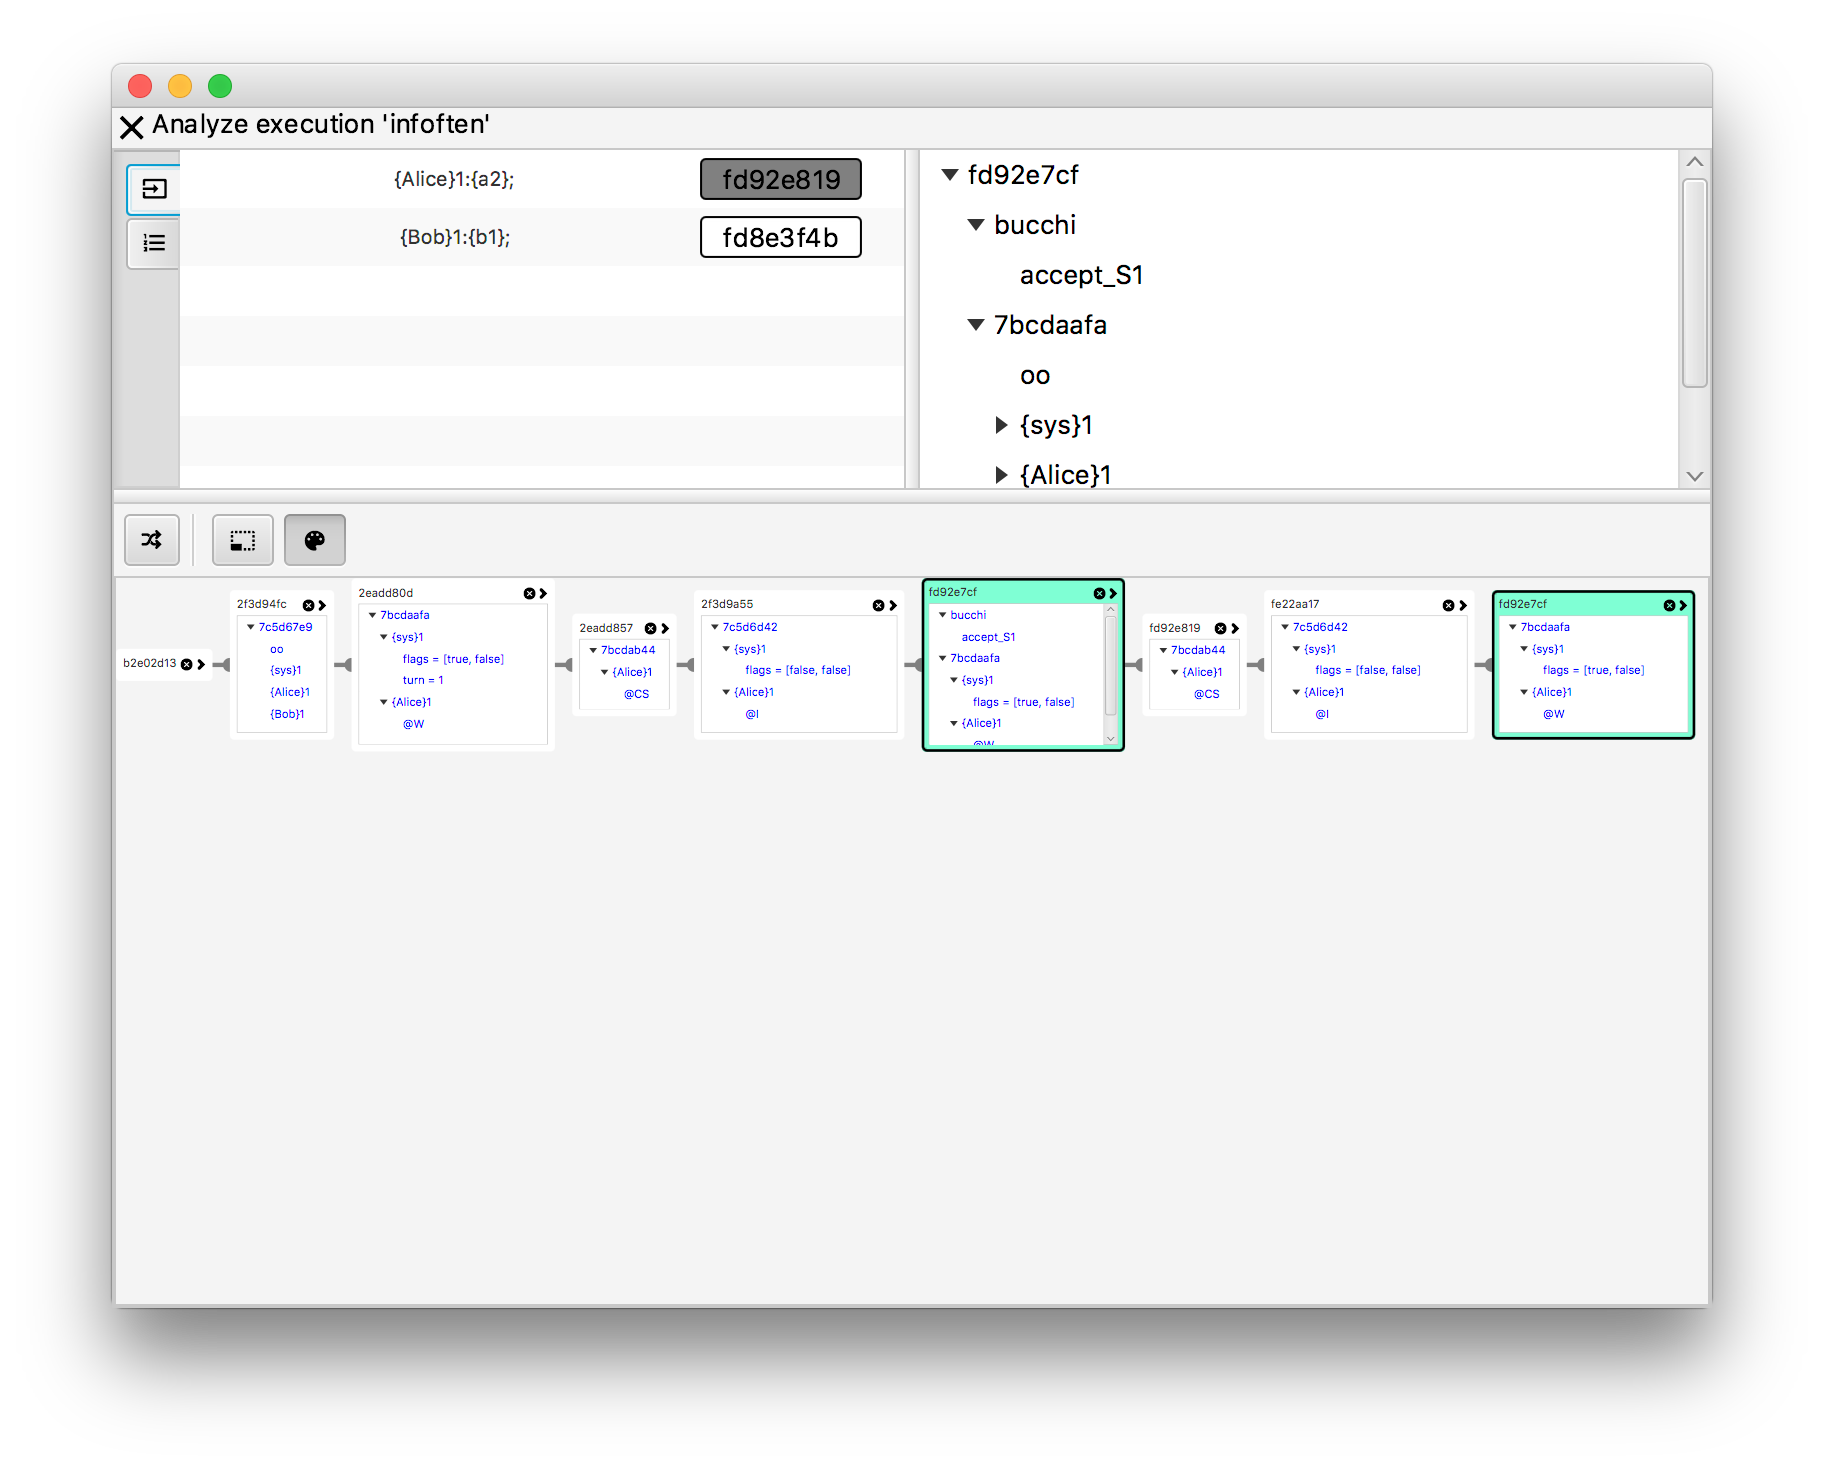Collapse 7c5d67e9 inside node 2f3d94fc
The height and width of the screenshot is (1468, 1824).
(x=251, y=627)
